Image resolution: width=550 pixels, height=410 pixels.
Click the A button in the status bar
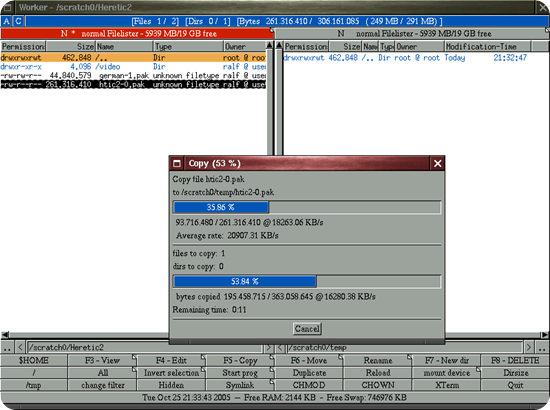6,21
